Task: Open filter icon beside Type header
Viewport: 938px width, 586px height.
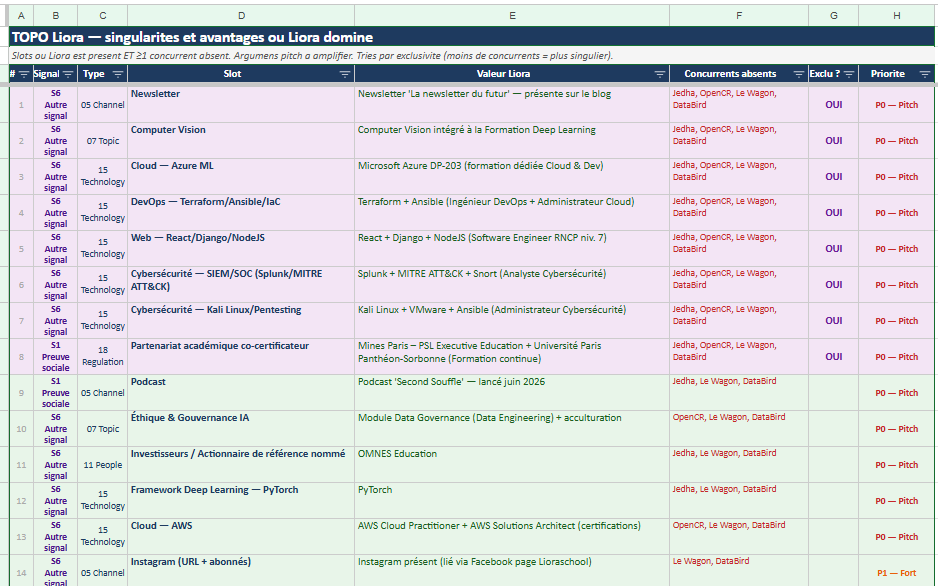Action: click(x=118, y=74)
